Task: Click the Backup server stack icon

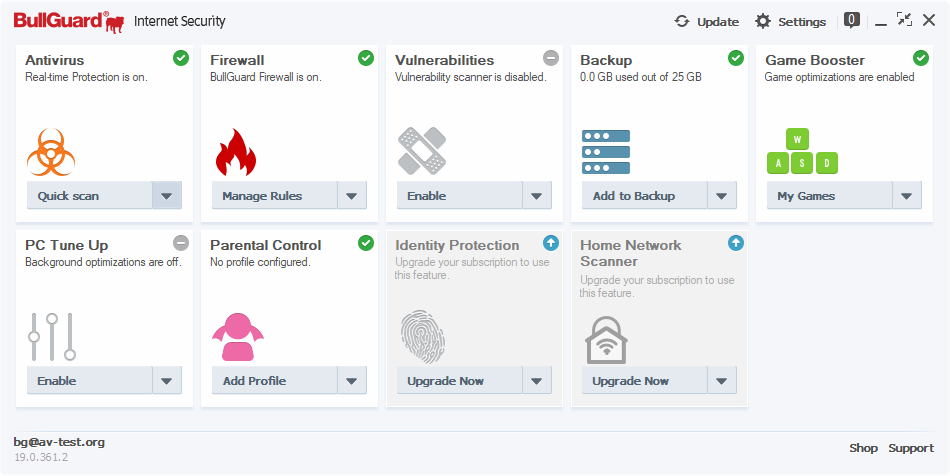Action: click(606, 151)
